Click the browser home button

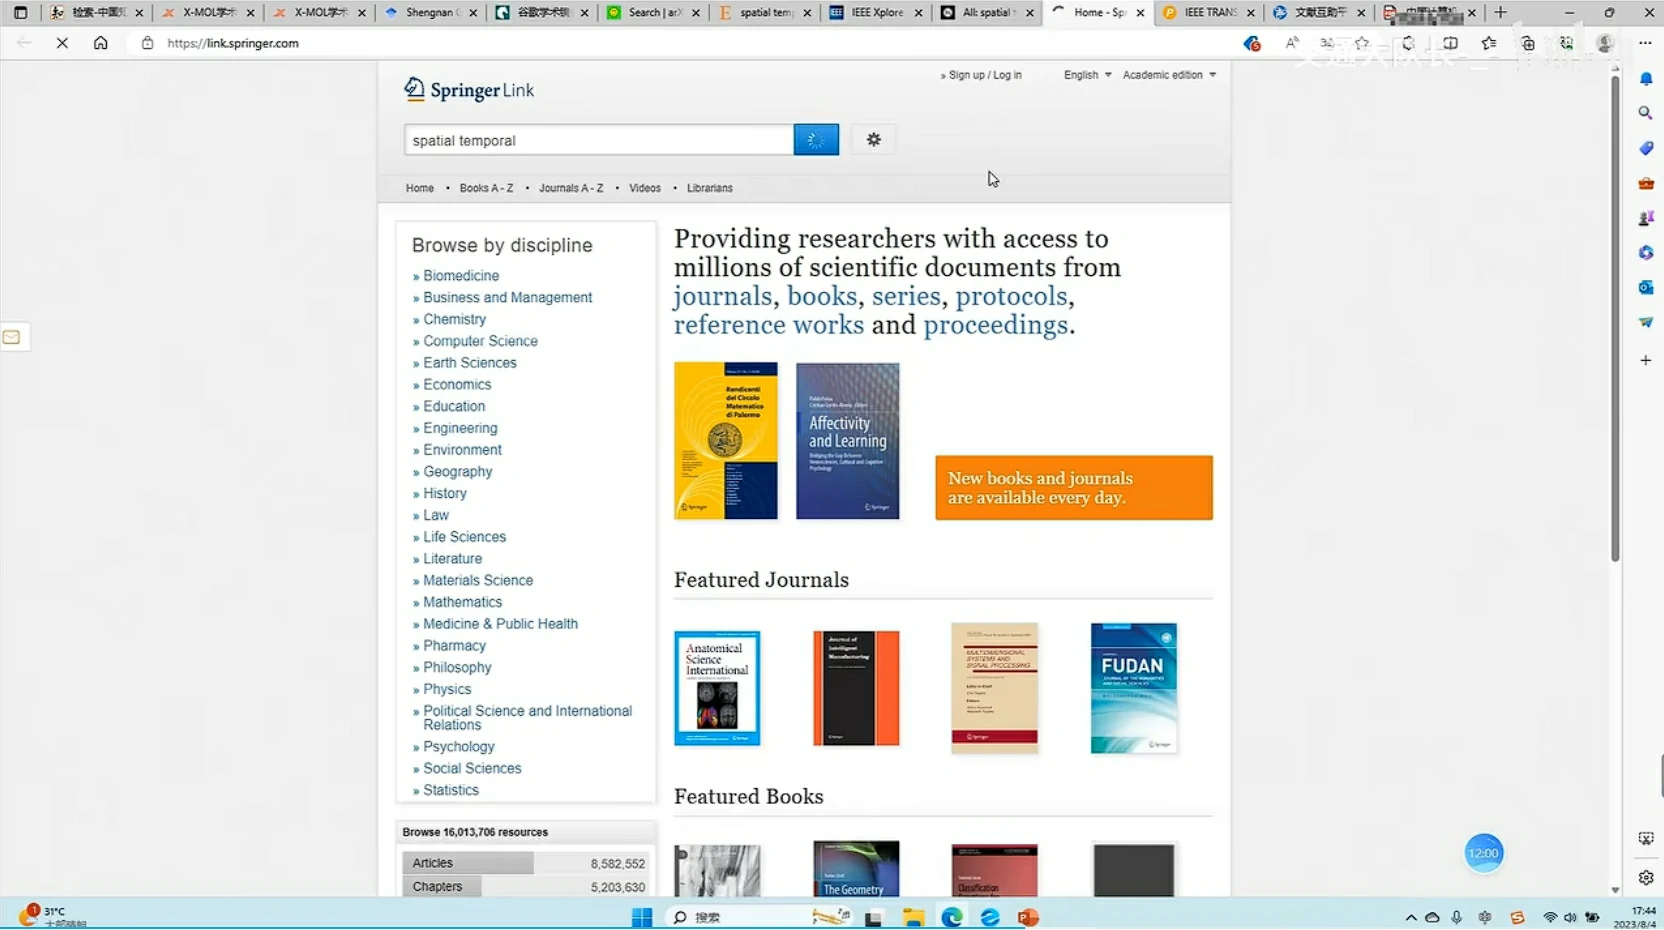101,43
